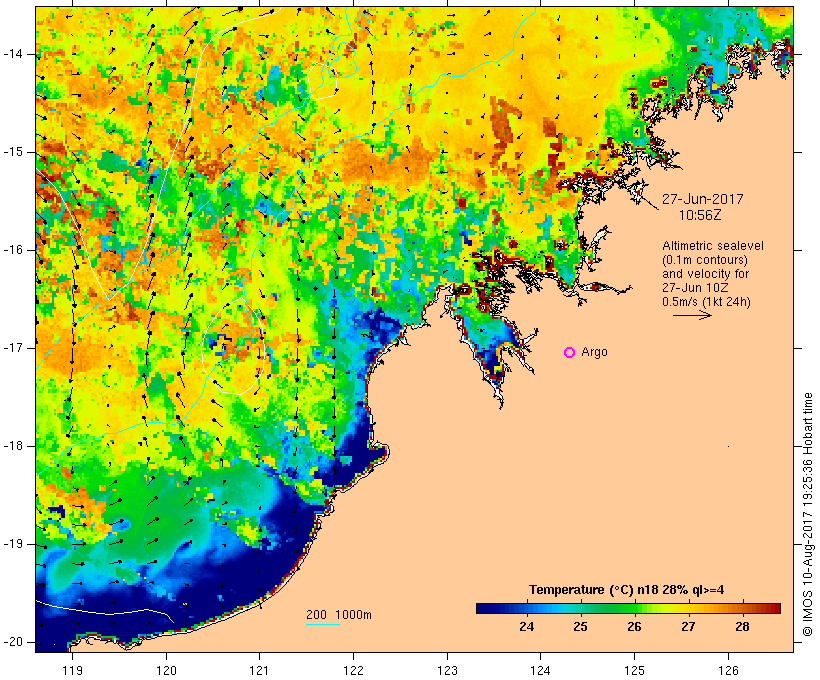Click the Altimetric sealevel legend text
The height and width of the screenshot is (680, 820).
(713, 246)
